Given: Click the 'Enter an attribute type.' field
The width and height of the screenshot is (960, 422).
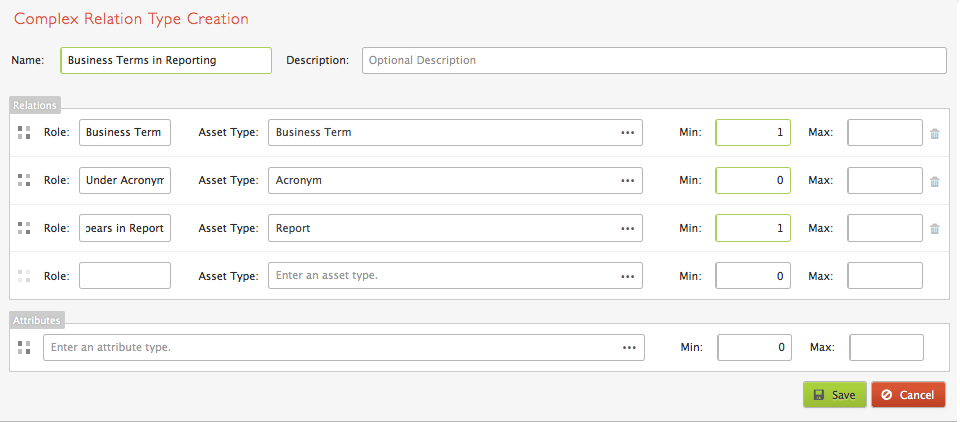Looking at the screenshot, I should coord(343,347).
